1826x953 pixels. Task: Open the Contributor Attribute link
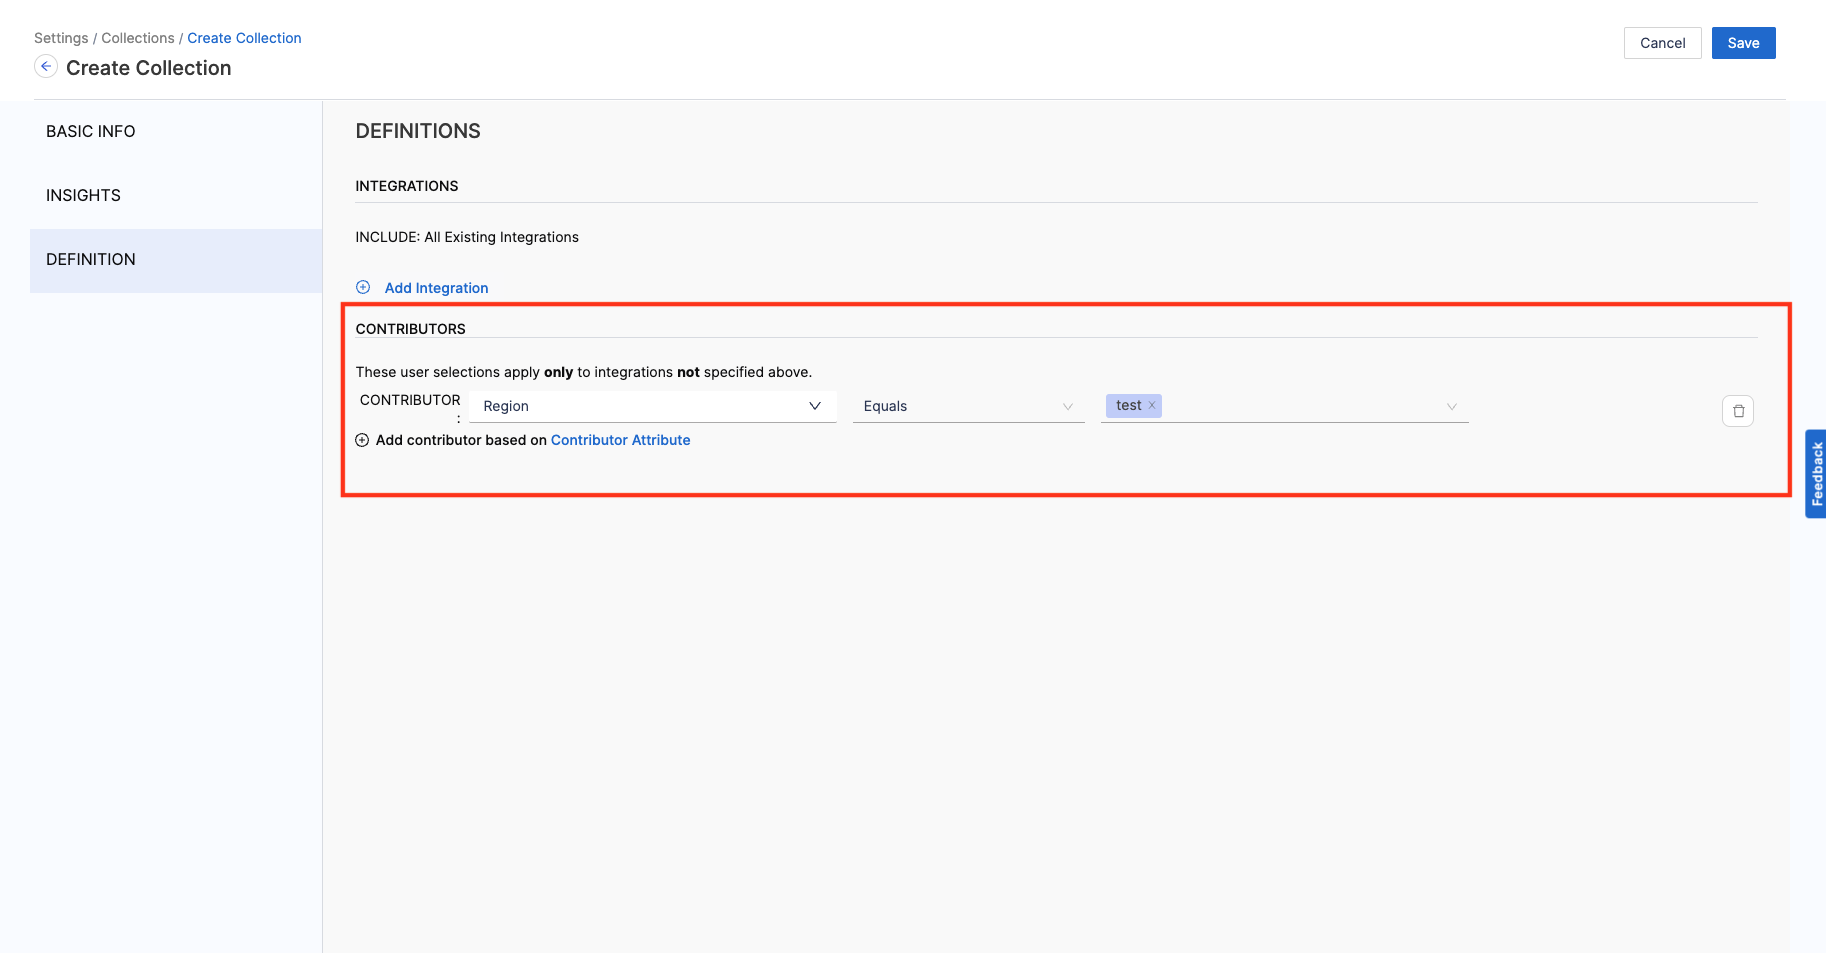[x=620, y=441]
